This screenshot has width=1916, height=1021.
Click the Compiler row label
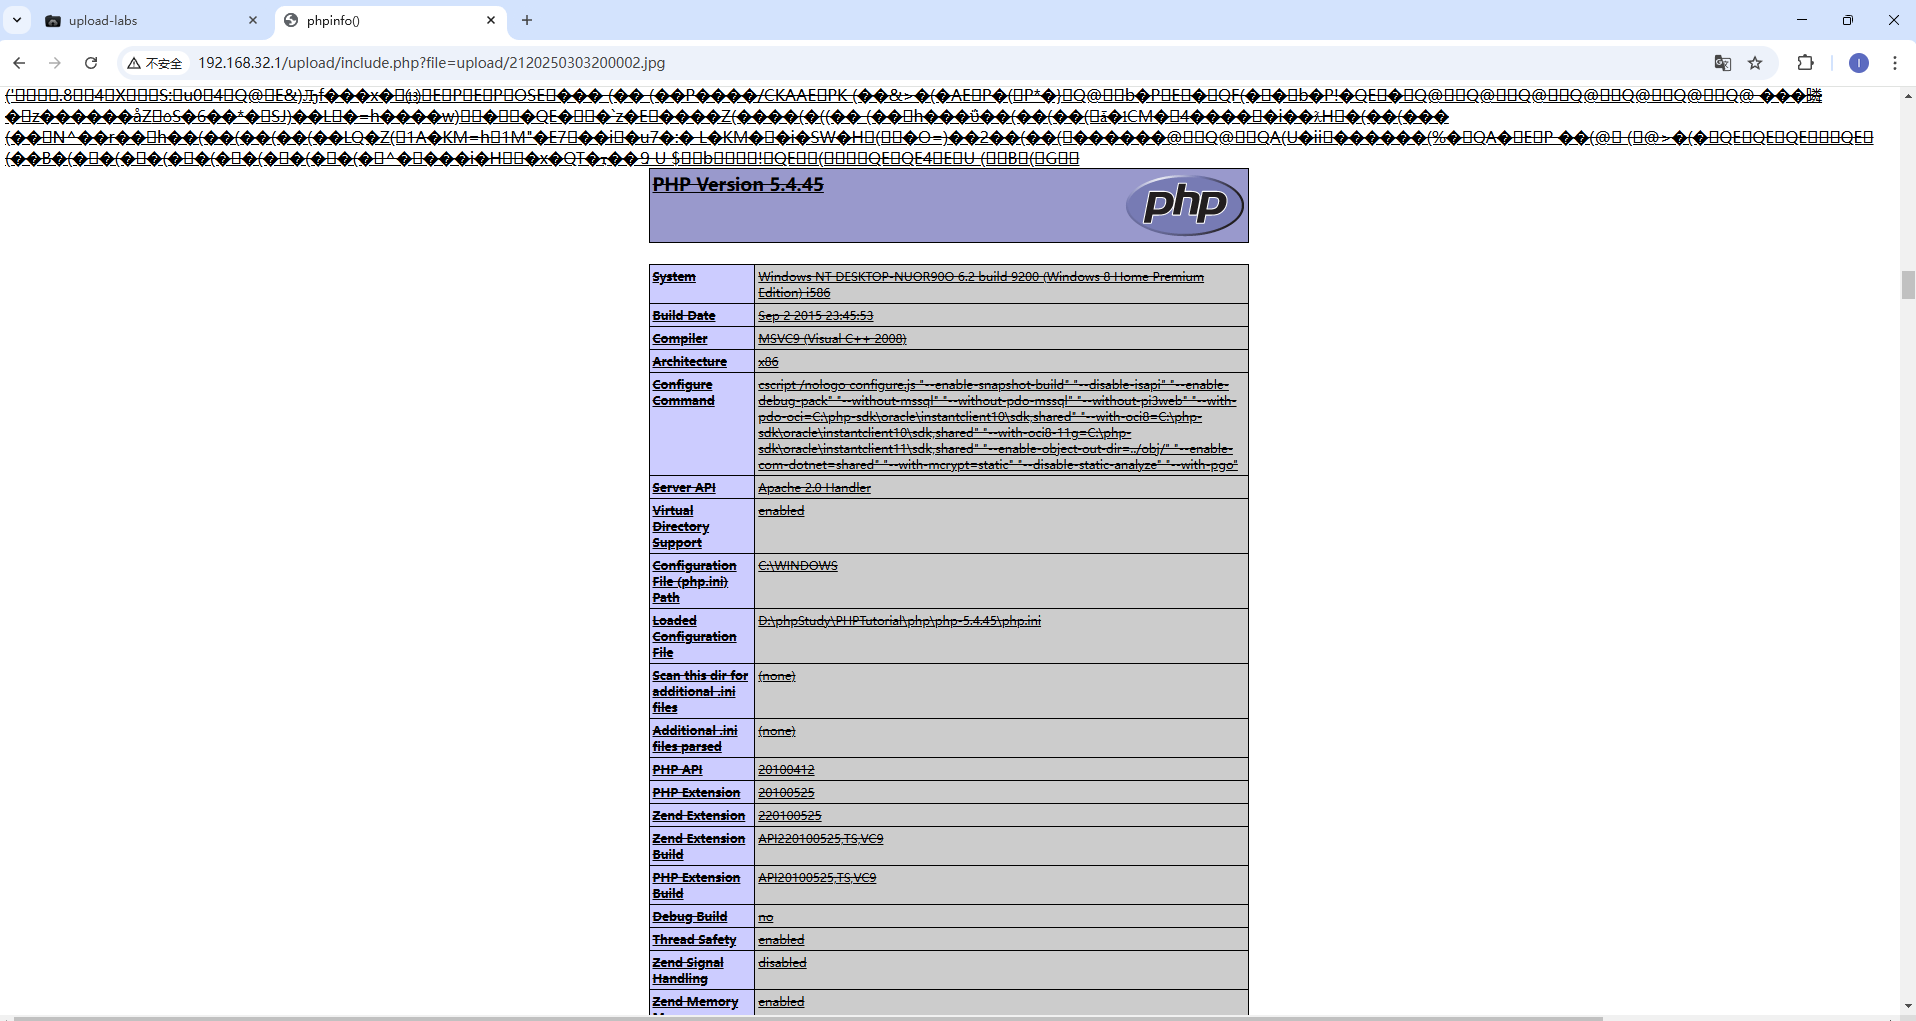click(680, 339)
